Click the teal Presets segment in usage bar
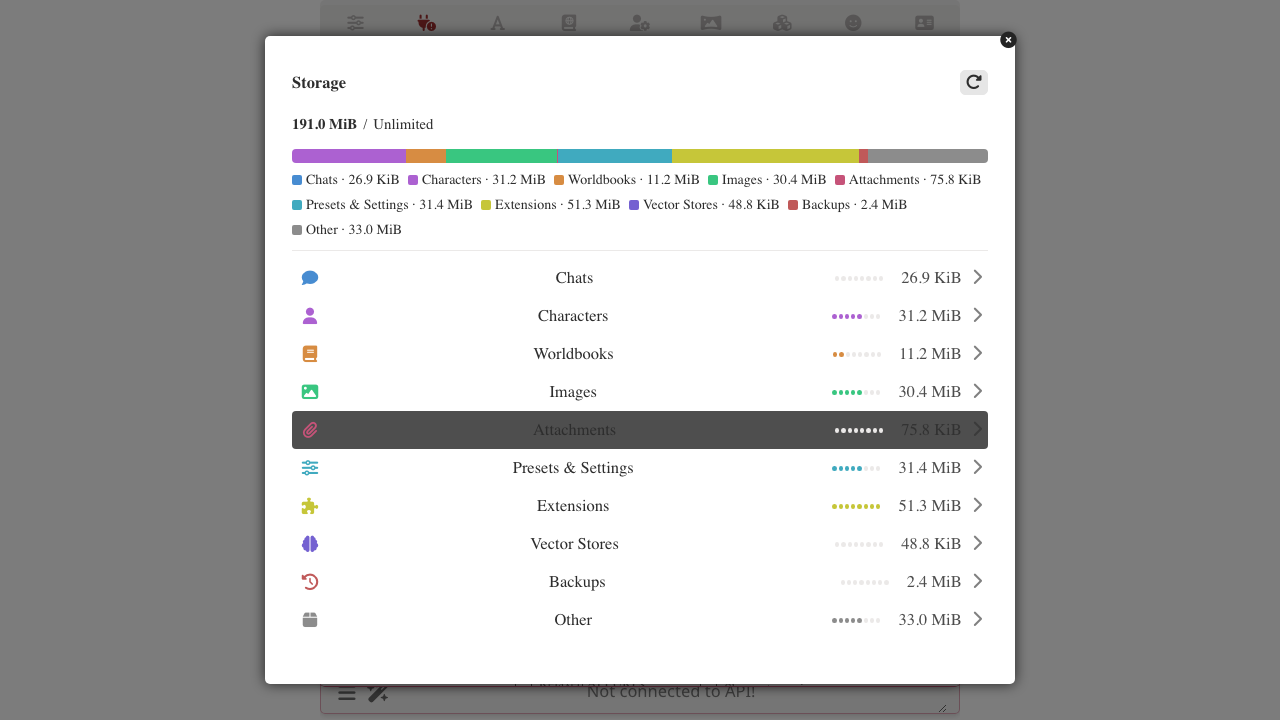This screenshot has width=1280, height=720. coord(614,156)
